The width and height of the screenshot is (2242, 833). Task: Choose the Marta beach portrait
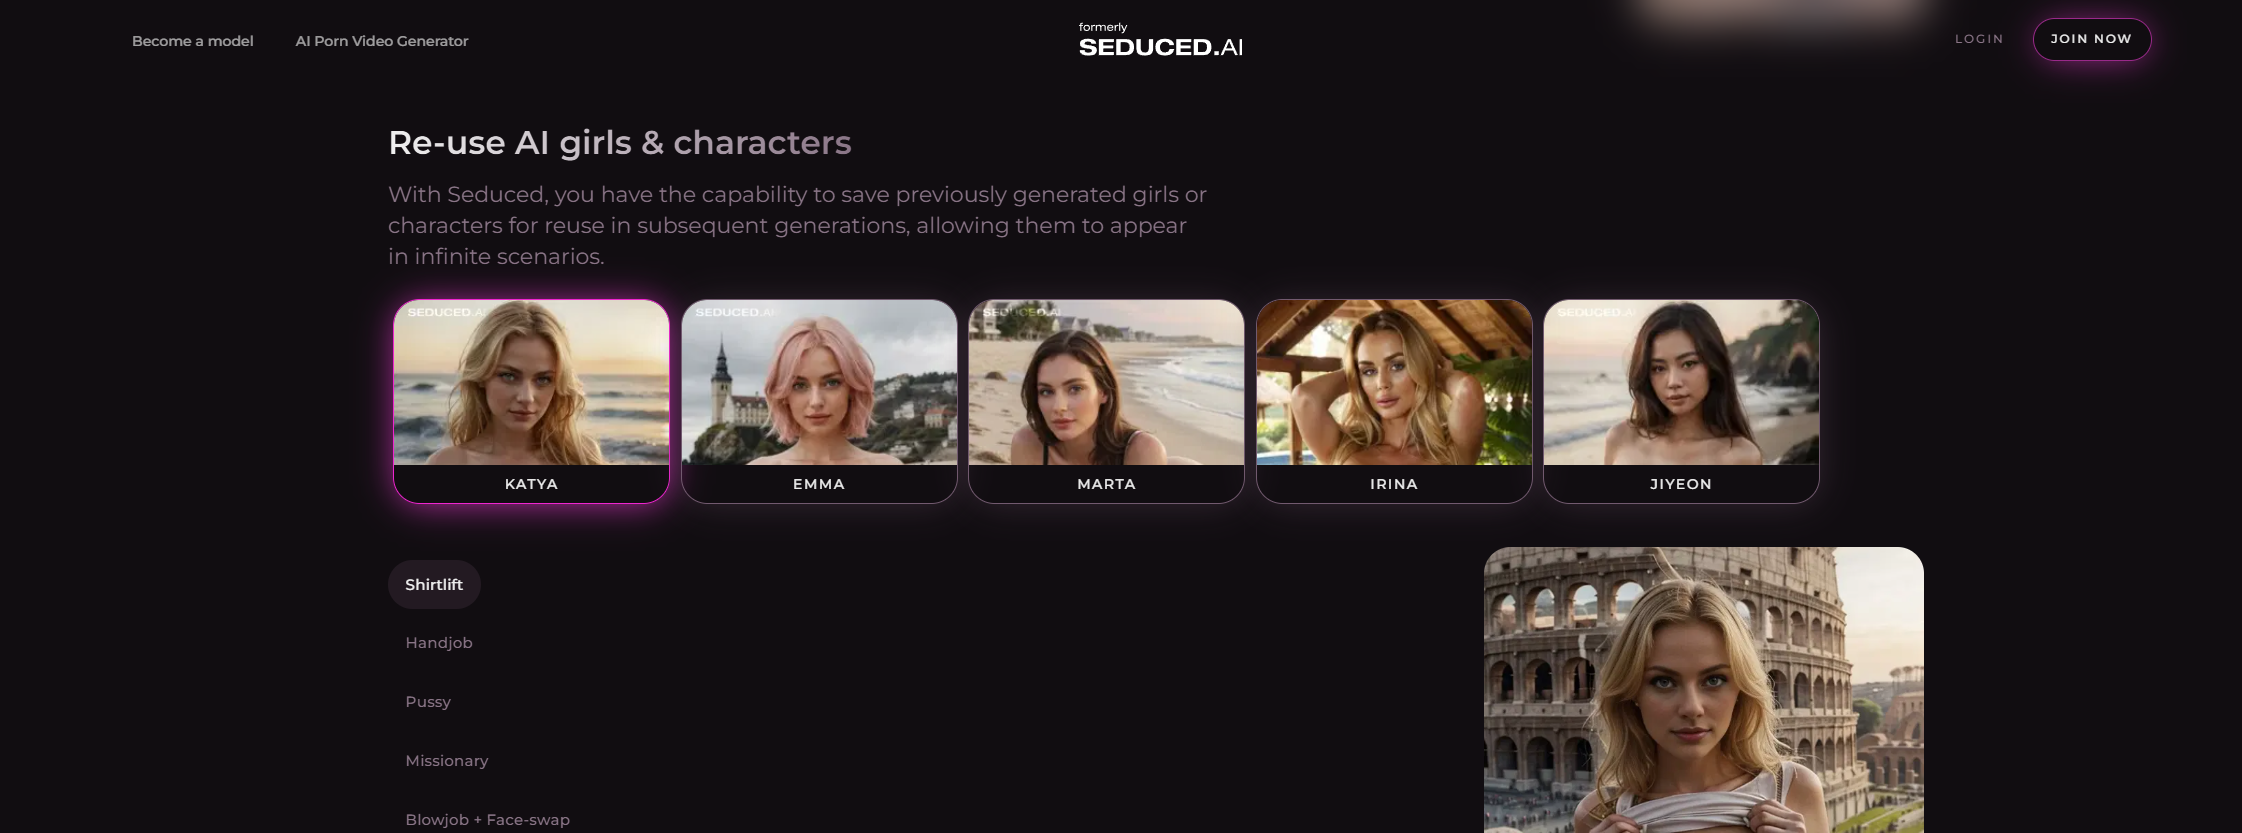tap(1106, 382)
